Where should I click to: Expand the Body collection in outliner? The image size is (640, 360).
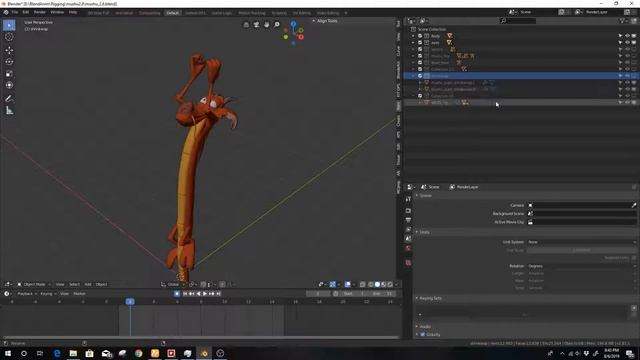coord(413,36)
